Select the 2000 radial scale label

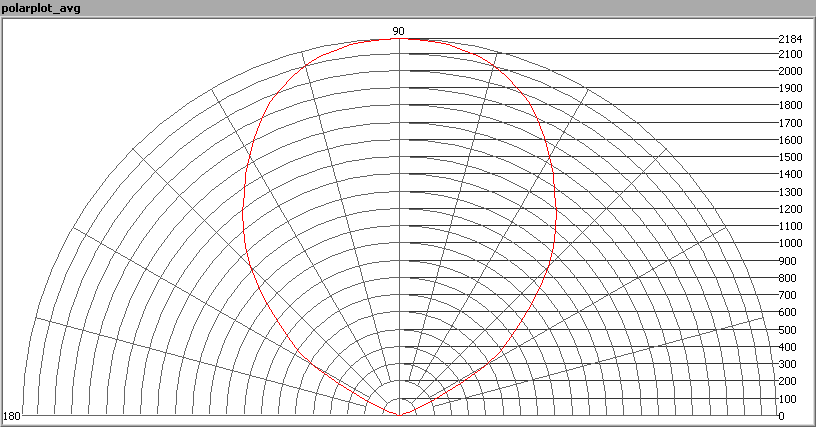point(790,71)
